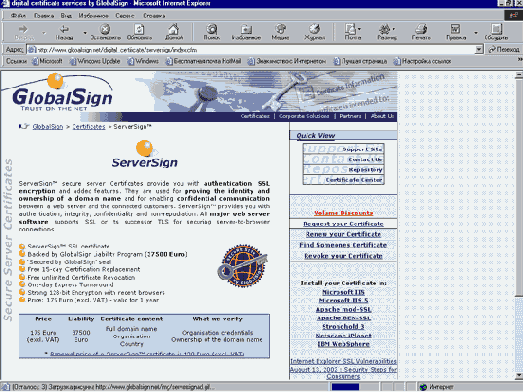Open the Избранное (Favorites) toolbar pane
This screenshot has width=523, height=392.
point(246,32)
